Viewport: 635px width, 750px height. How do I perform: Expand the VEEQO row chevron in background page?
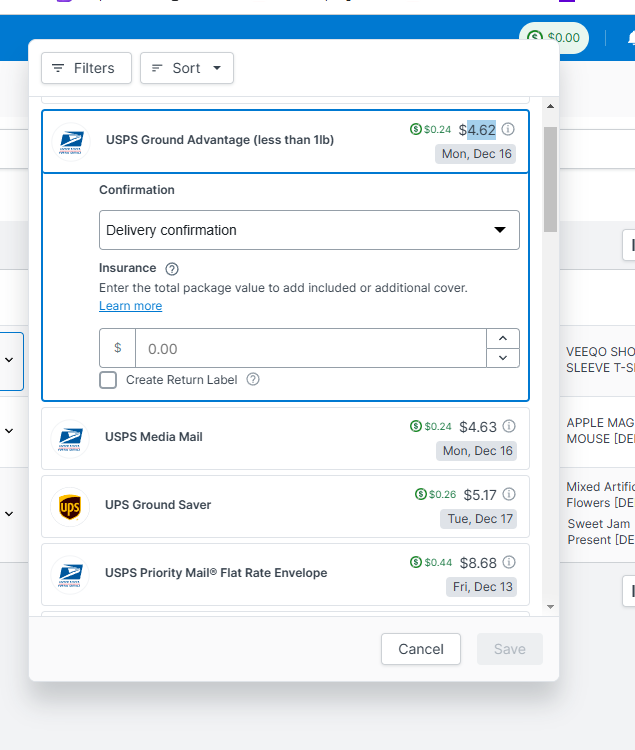9,360
